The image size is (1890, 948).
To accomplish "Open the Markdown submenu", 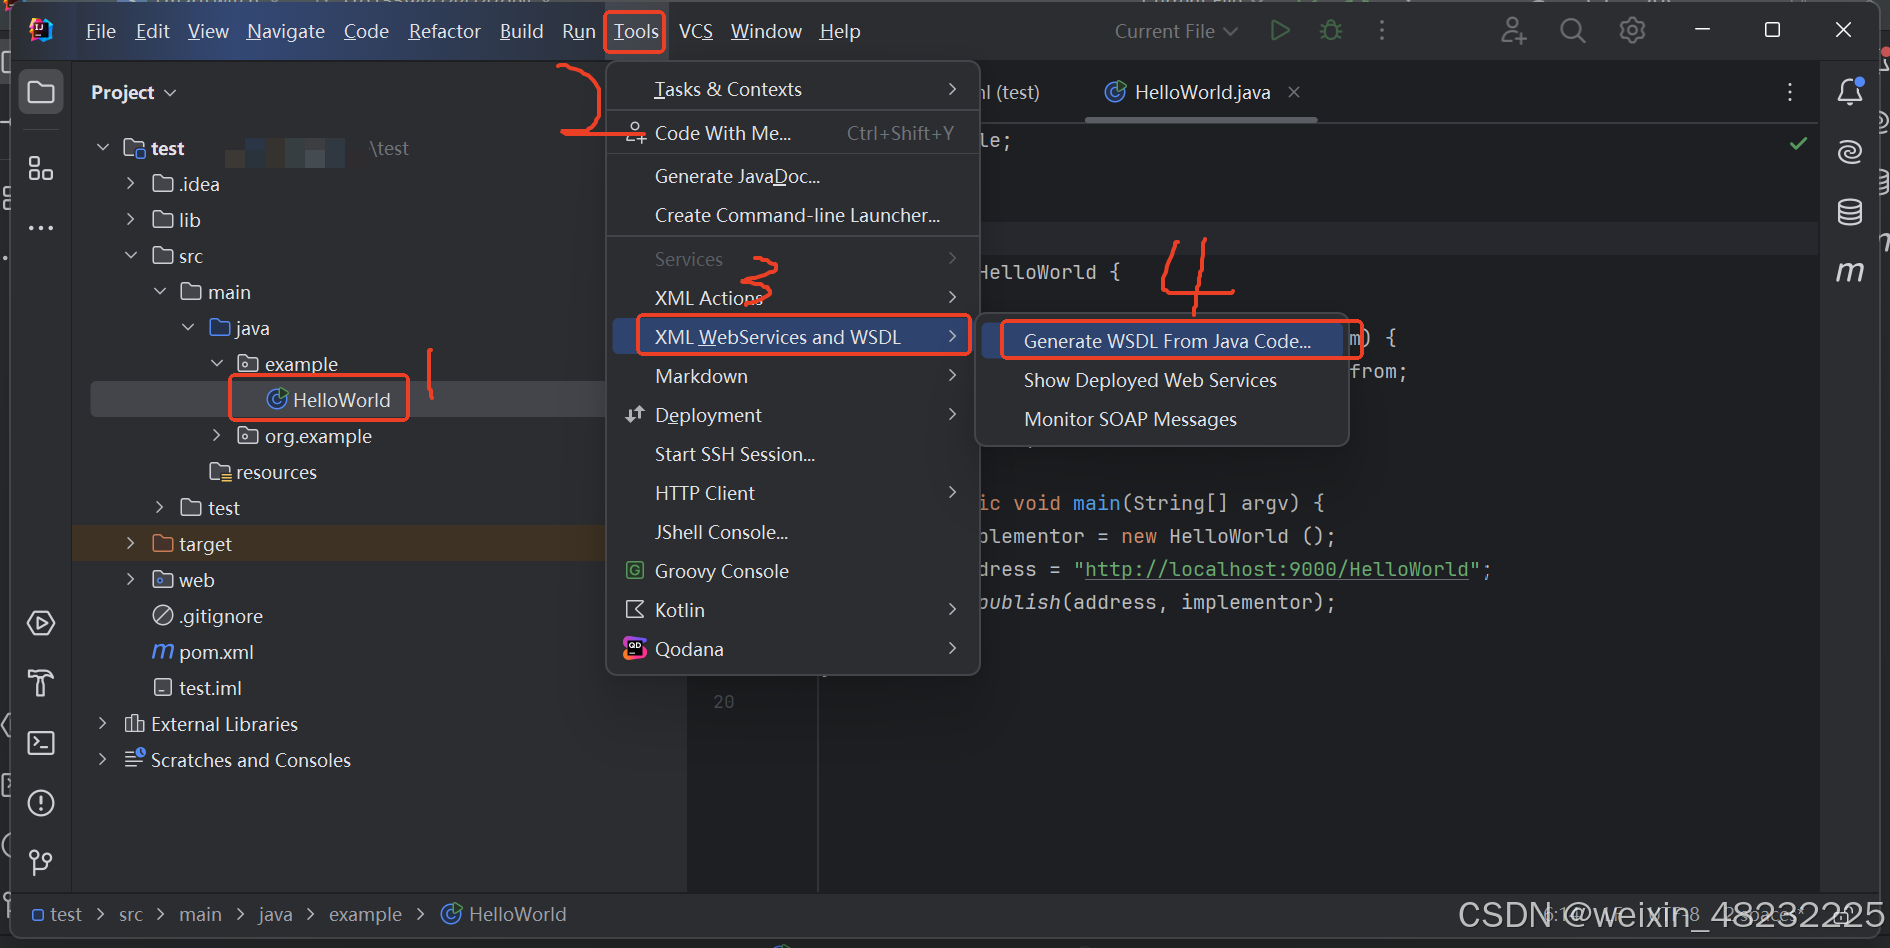I will click(792, 376).
